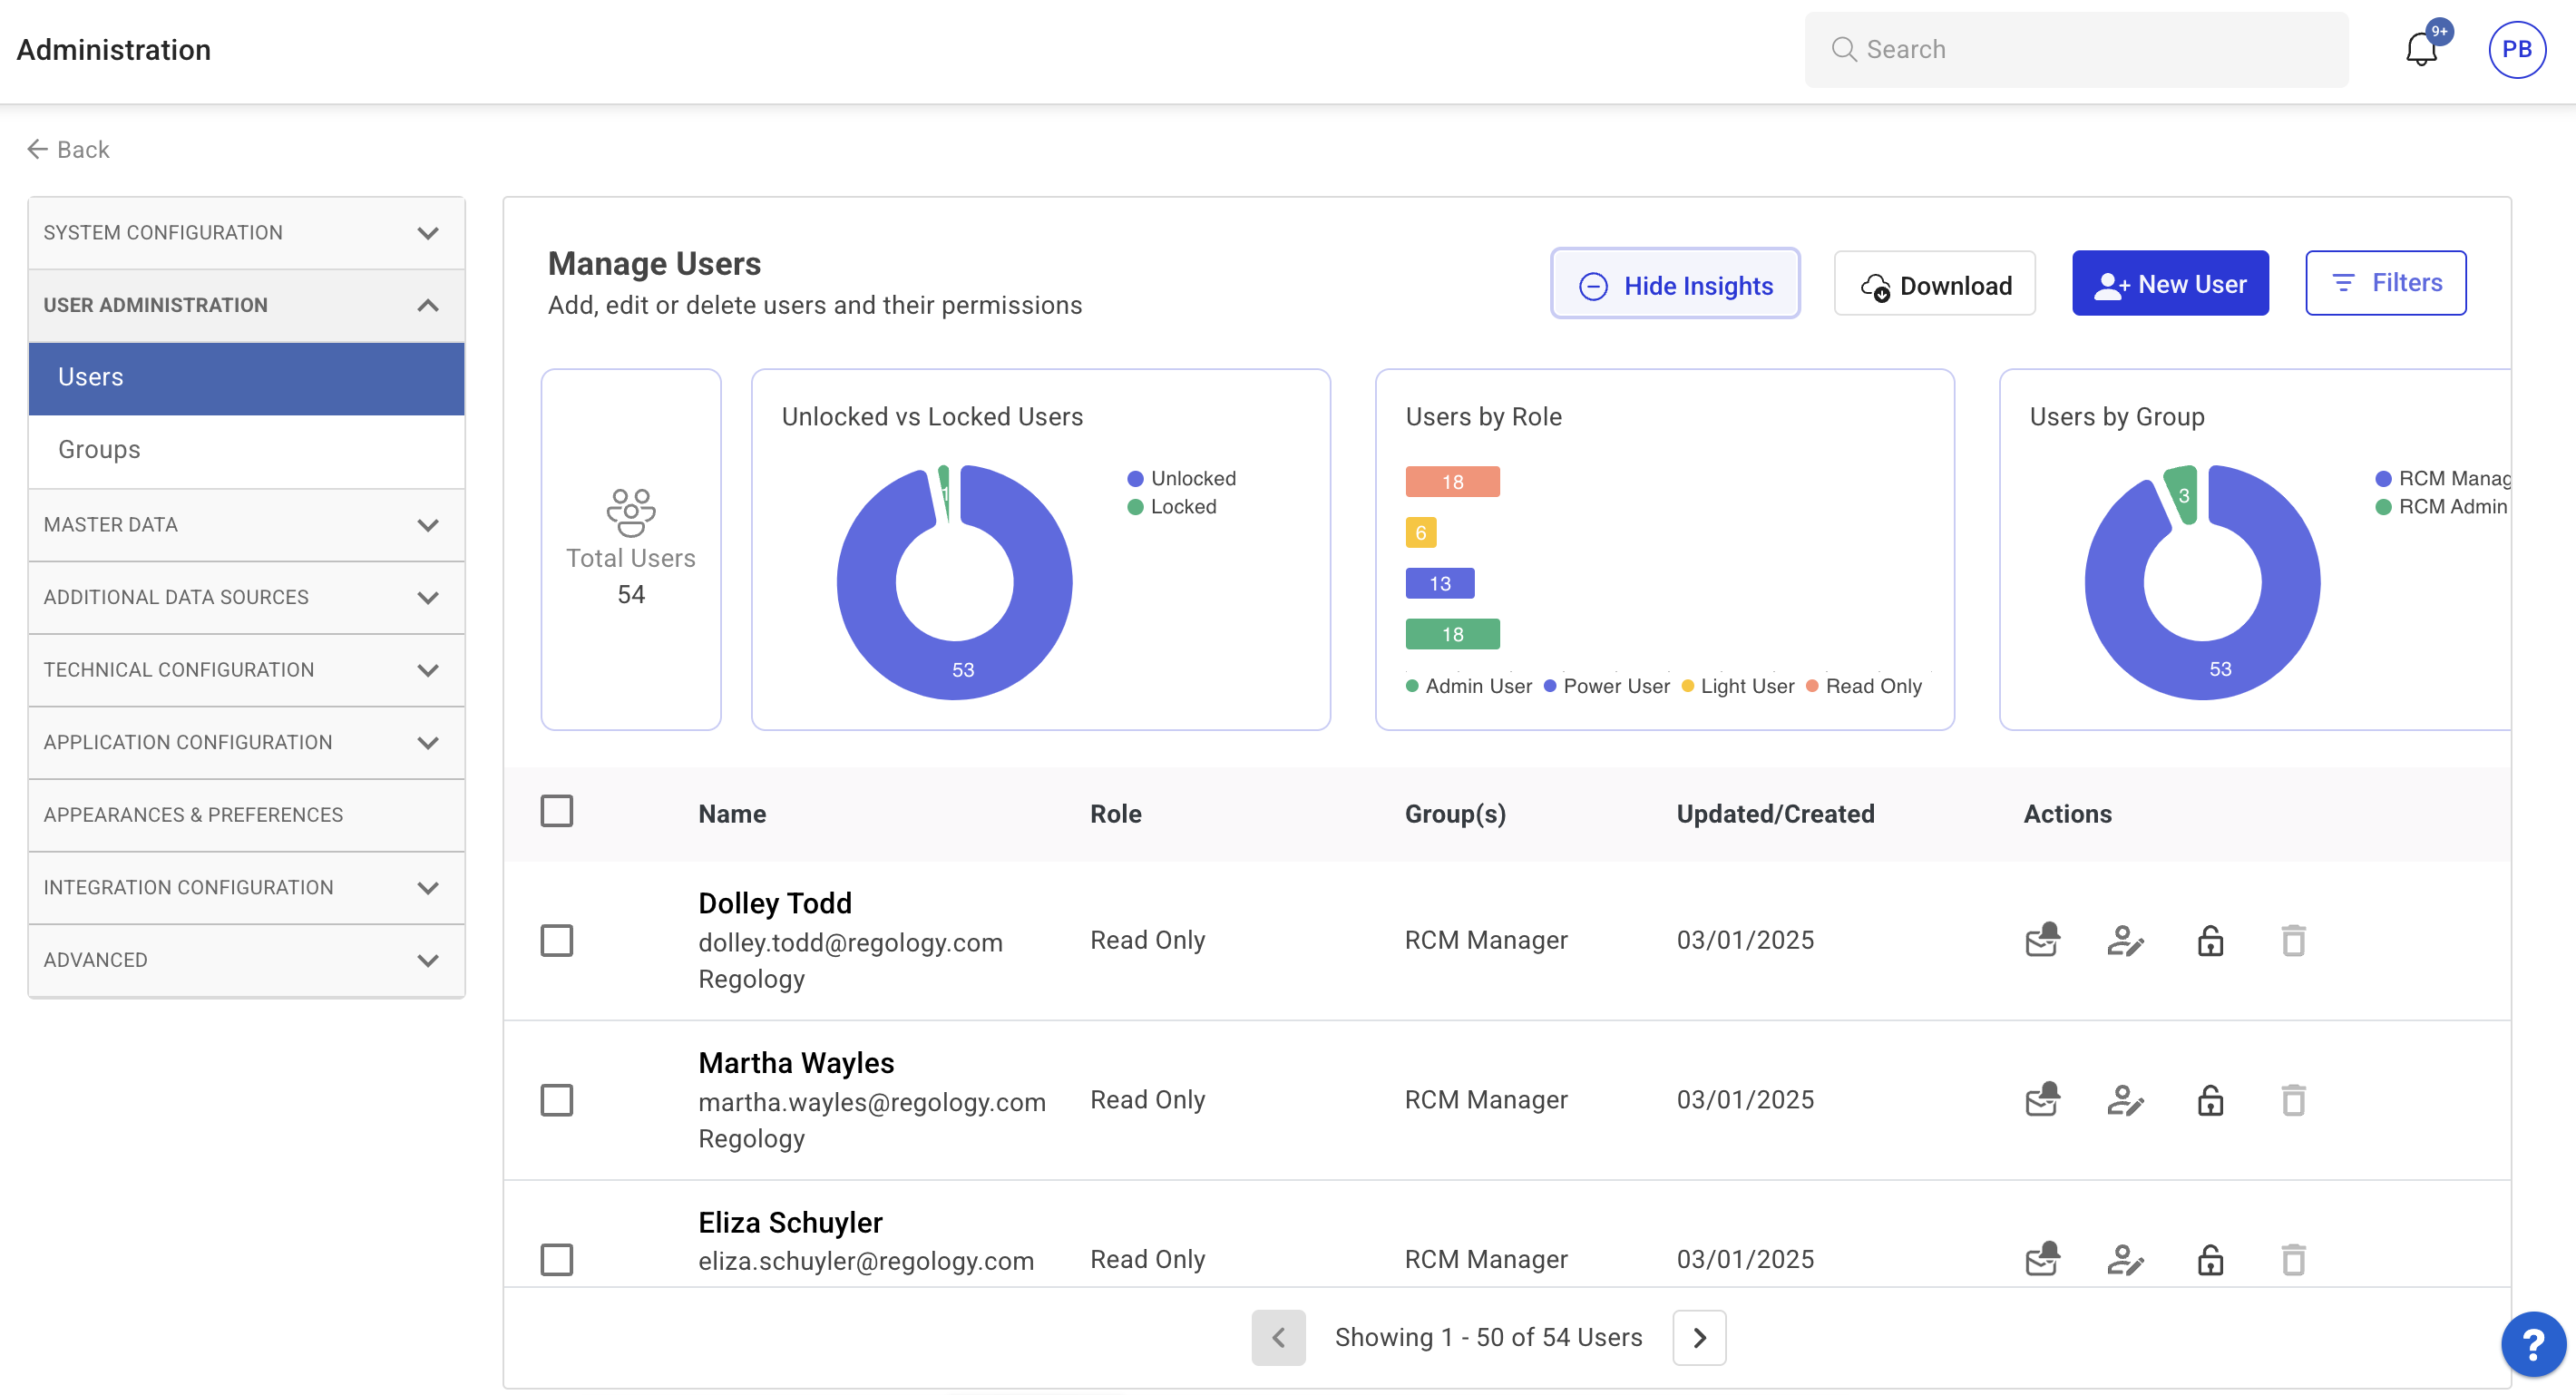Click the orange Read Only bar showing 18
Viewport: 2576px width, 1395px height.
coord(1452,482)
